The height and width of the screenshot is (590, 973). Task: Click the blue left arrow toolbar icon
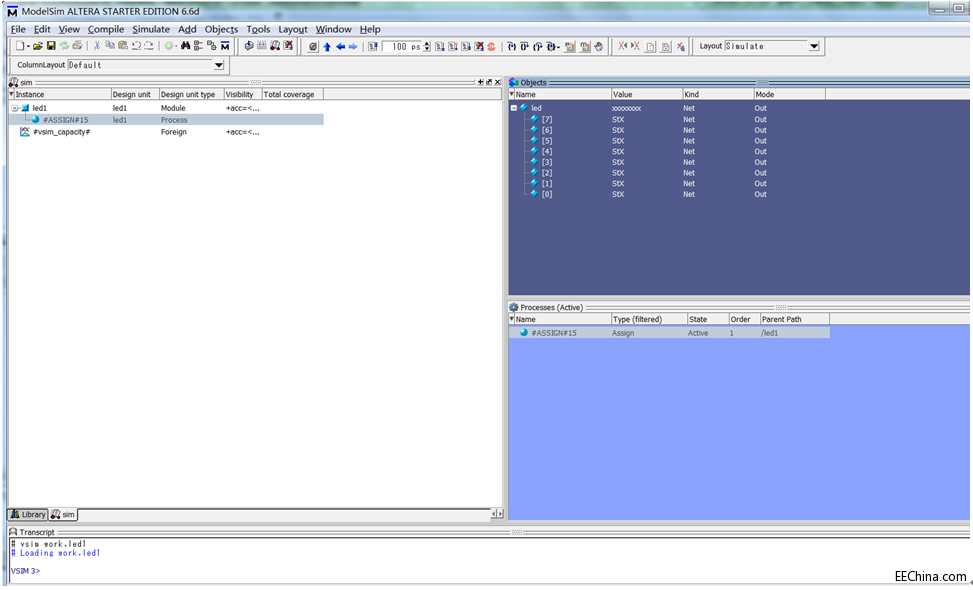click(x=340, y=46)
